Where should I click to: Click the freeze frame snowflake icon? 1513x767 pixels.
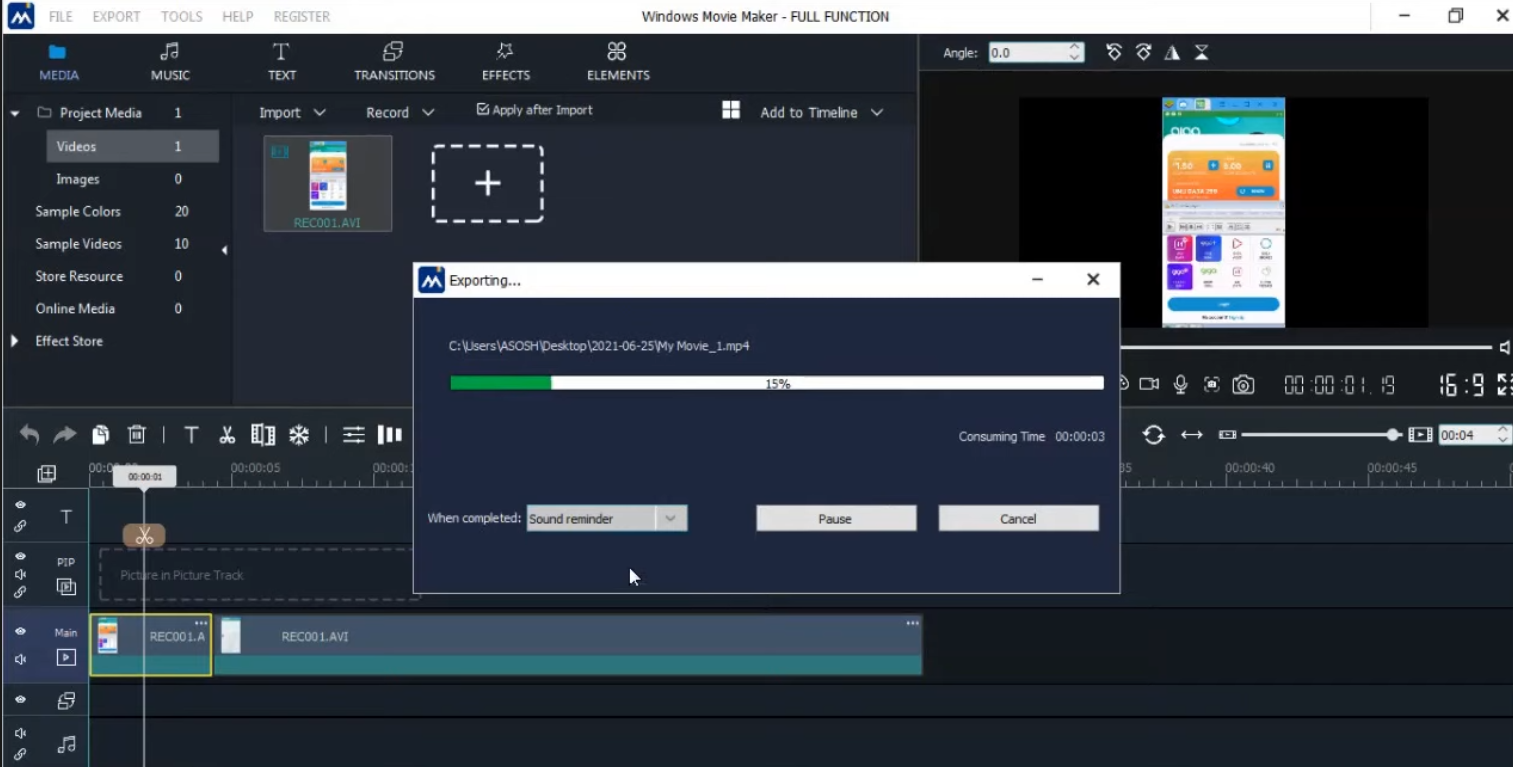coord(299,435)
